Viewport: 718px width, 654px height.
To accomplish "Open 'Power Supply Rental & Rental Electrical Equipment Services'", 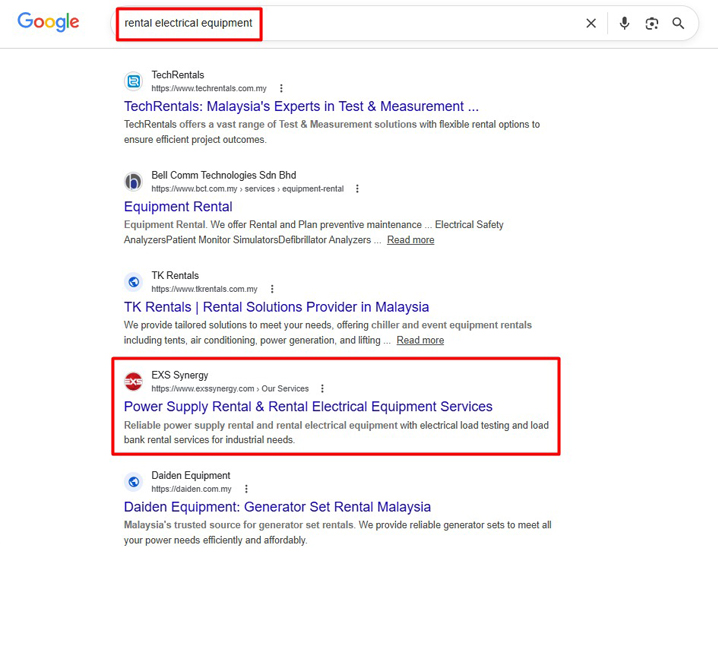I will (x=308, y=407).
